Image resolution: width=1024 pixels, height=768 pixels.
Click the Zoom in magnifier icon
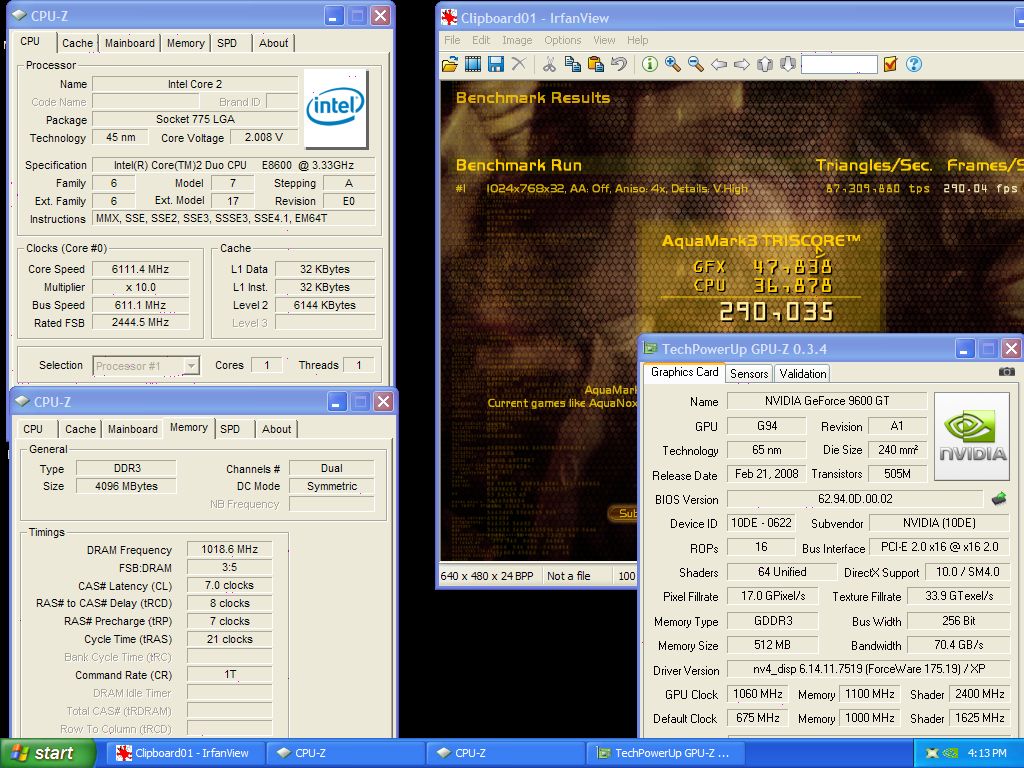click(673, 64)
